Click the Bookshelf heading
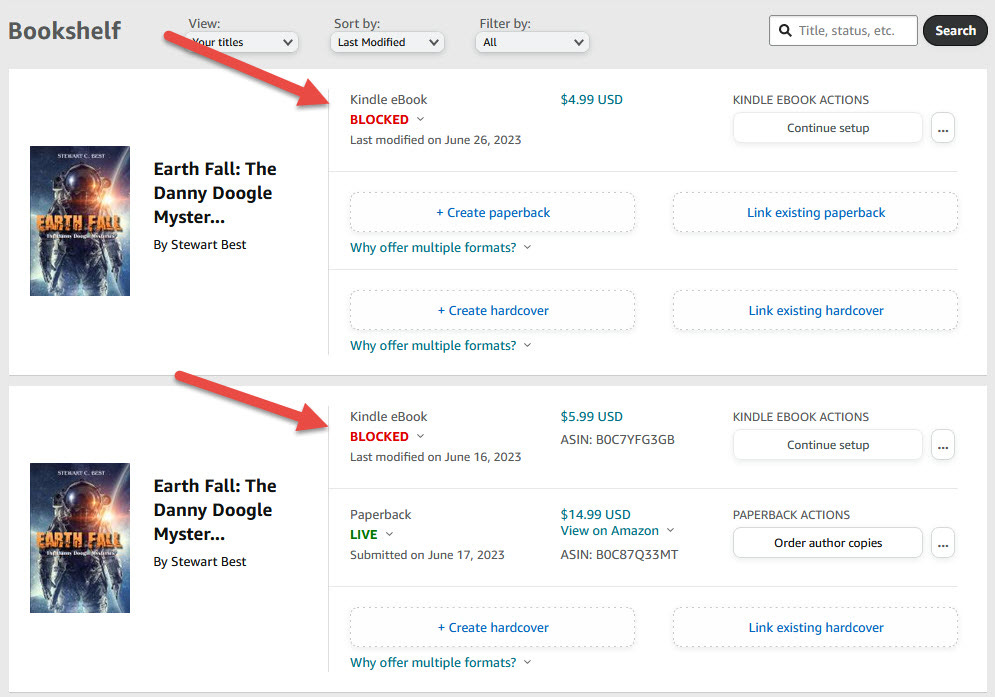This screenshot has height=697, width=995. coord(65,30)
